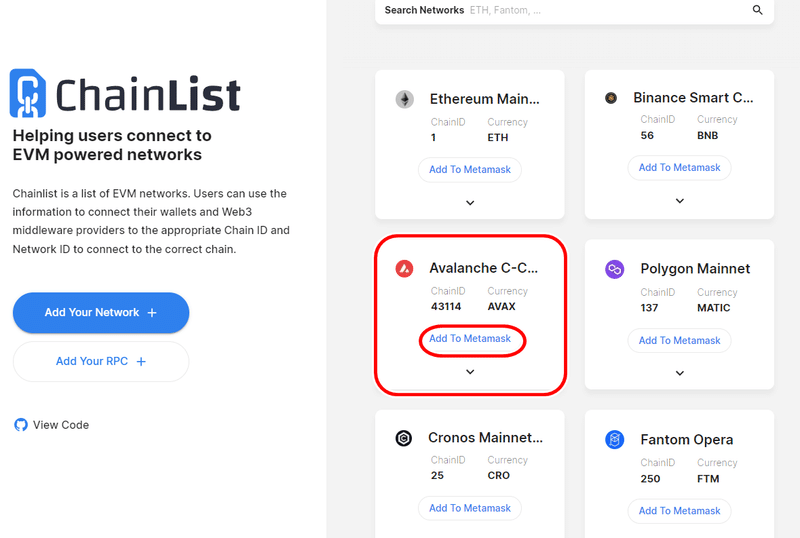This screenshot has width=800, height=538.
Task: Click the Add Your RPC button
Action: click(x=101, y=361)
